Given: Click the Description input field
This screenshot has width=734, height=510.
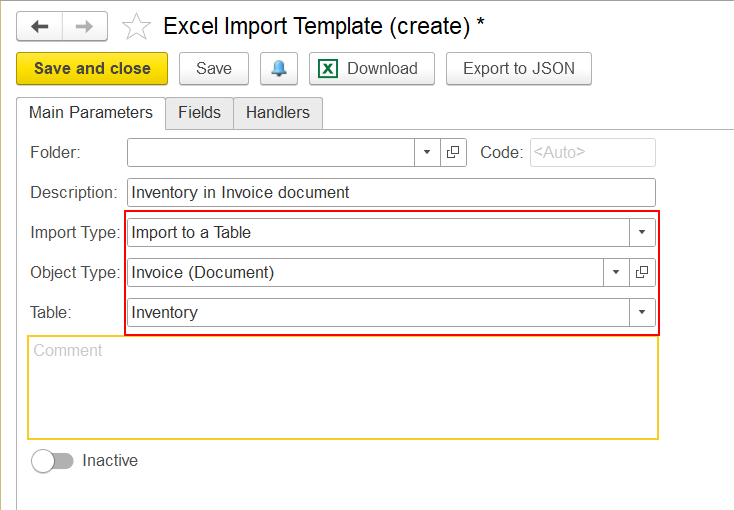Looking at the screenshot, I should click(391, 192).
